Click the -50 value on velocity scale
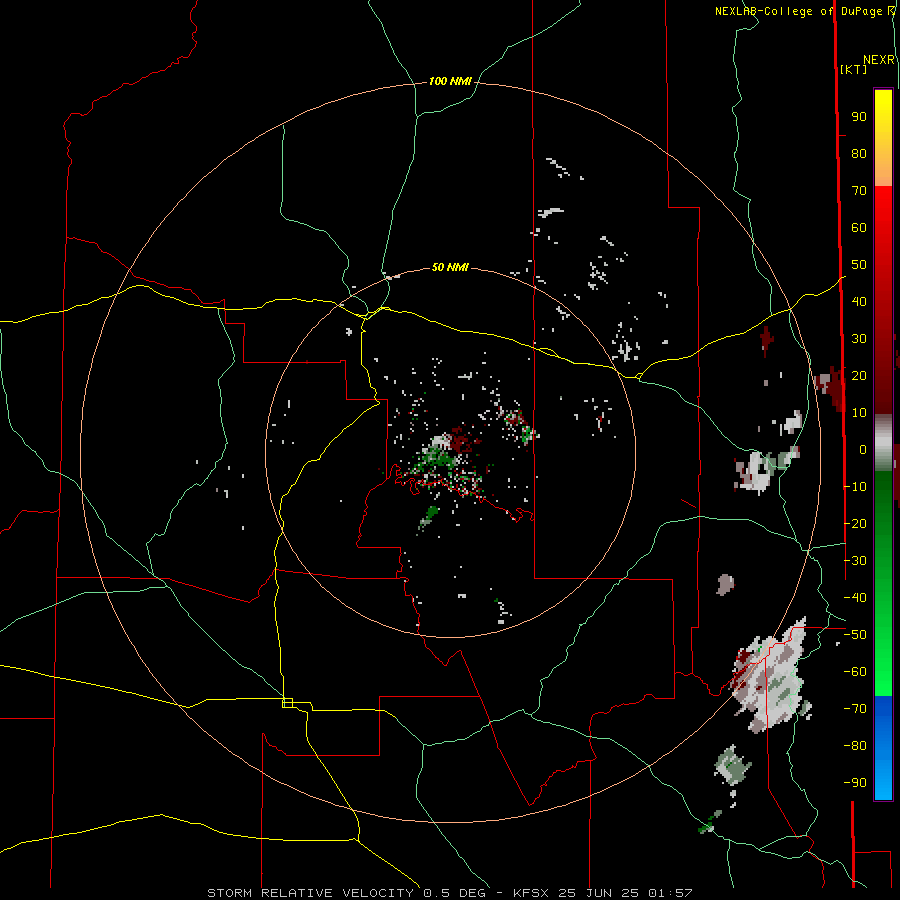 [x=855, y=635]
